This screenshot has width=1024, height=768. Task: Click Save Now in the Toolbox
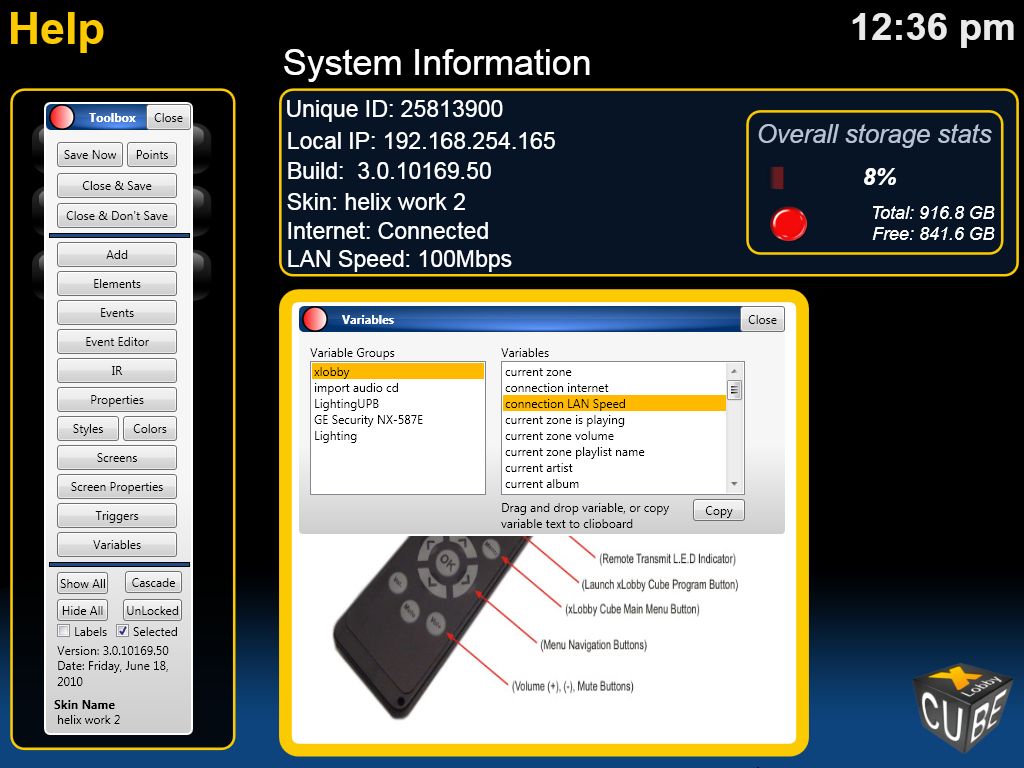pos(90,155)
